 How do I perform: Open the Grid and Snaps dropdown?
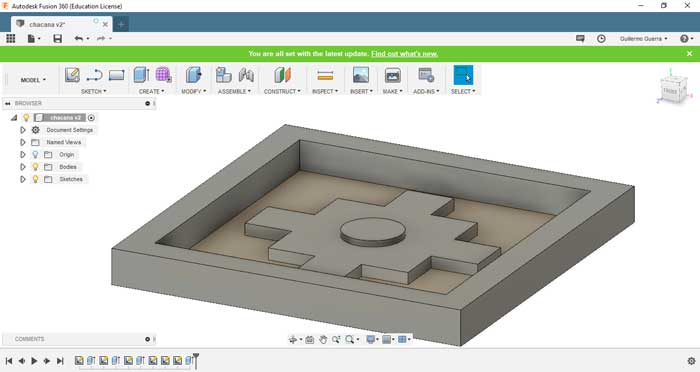[388, 339]
